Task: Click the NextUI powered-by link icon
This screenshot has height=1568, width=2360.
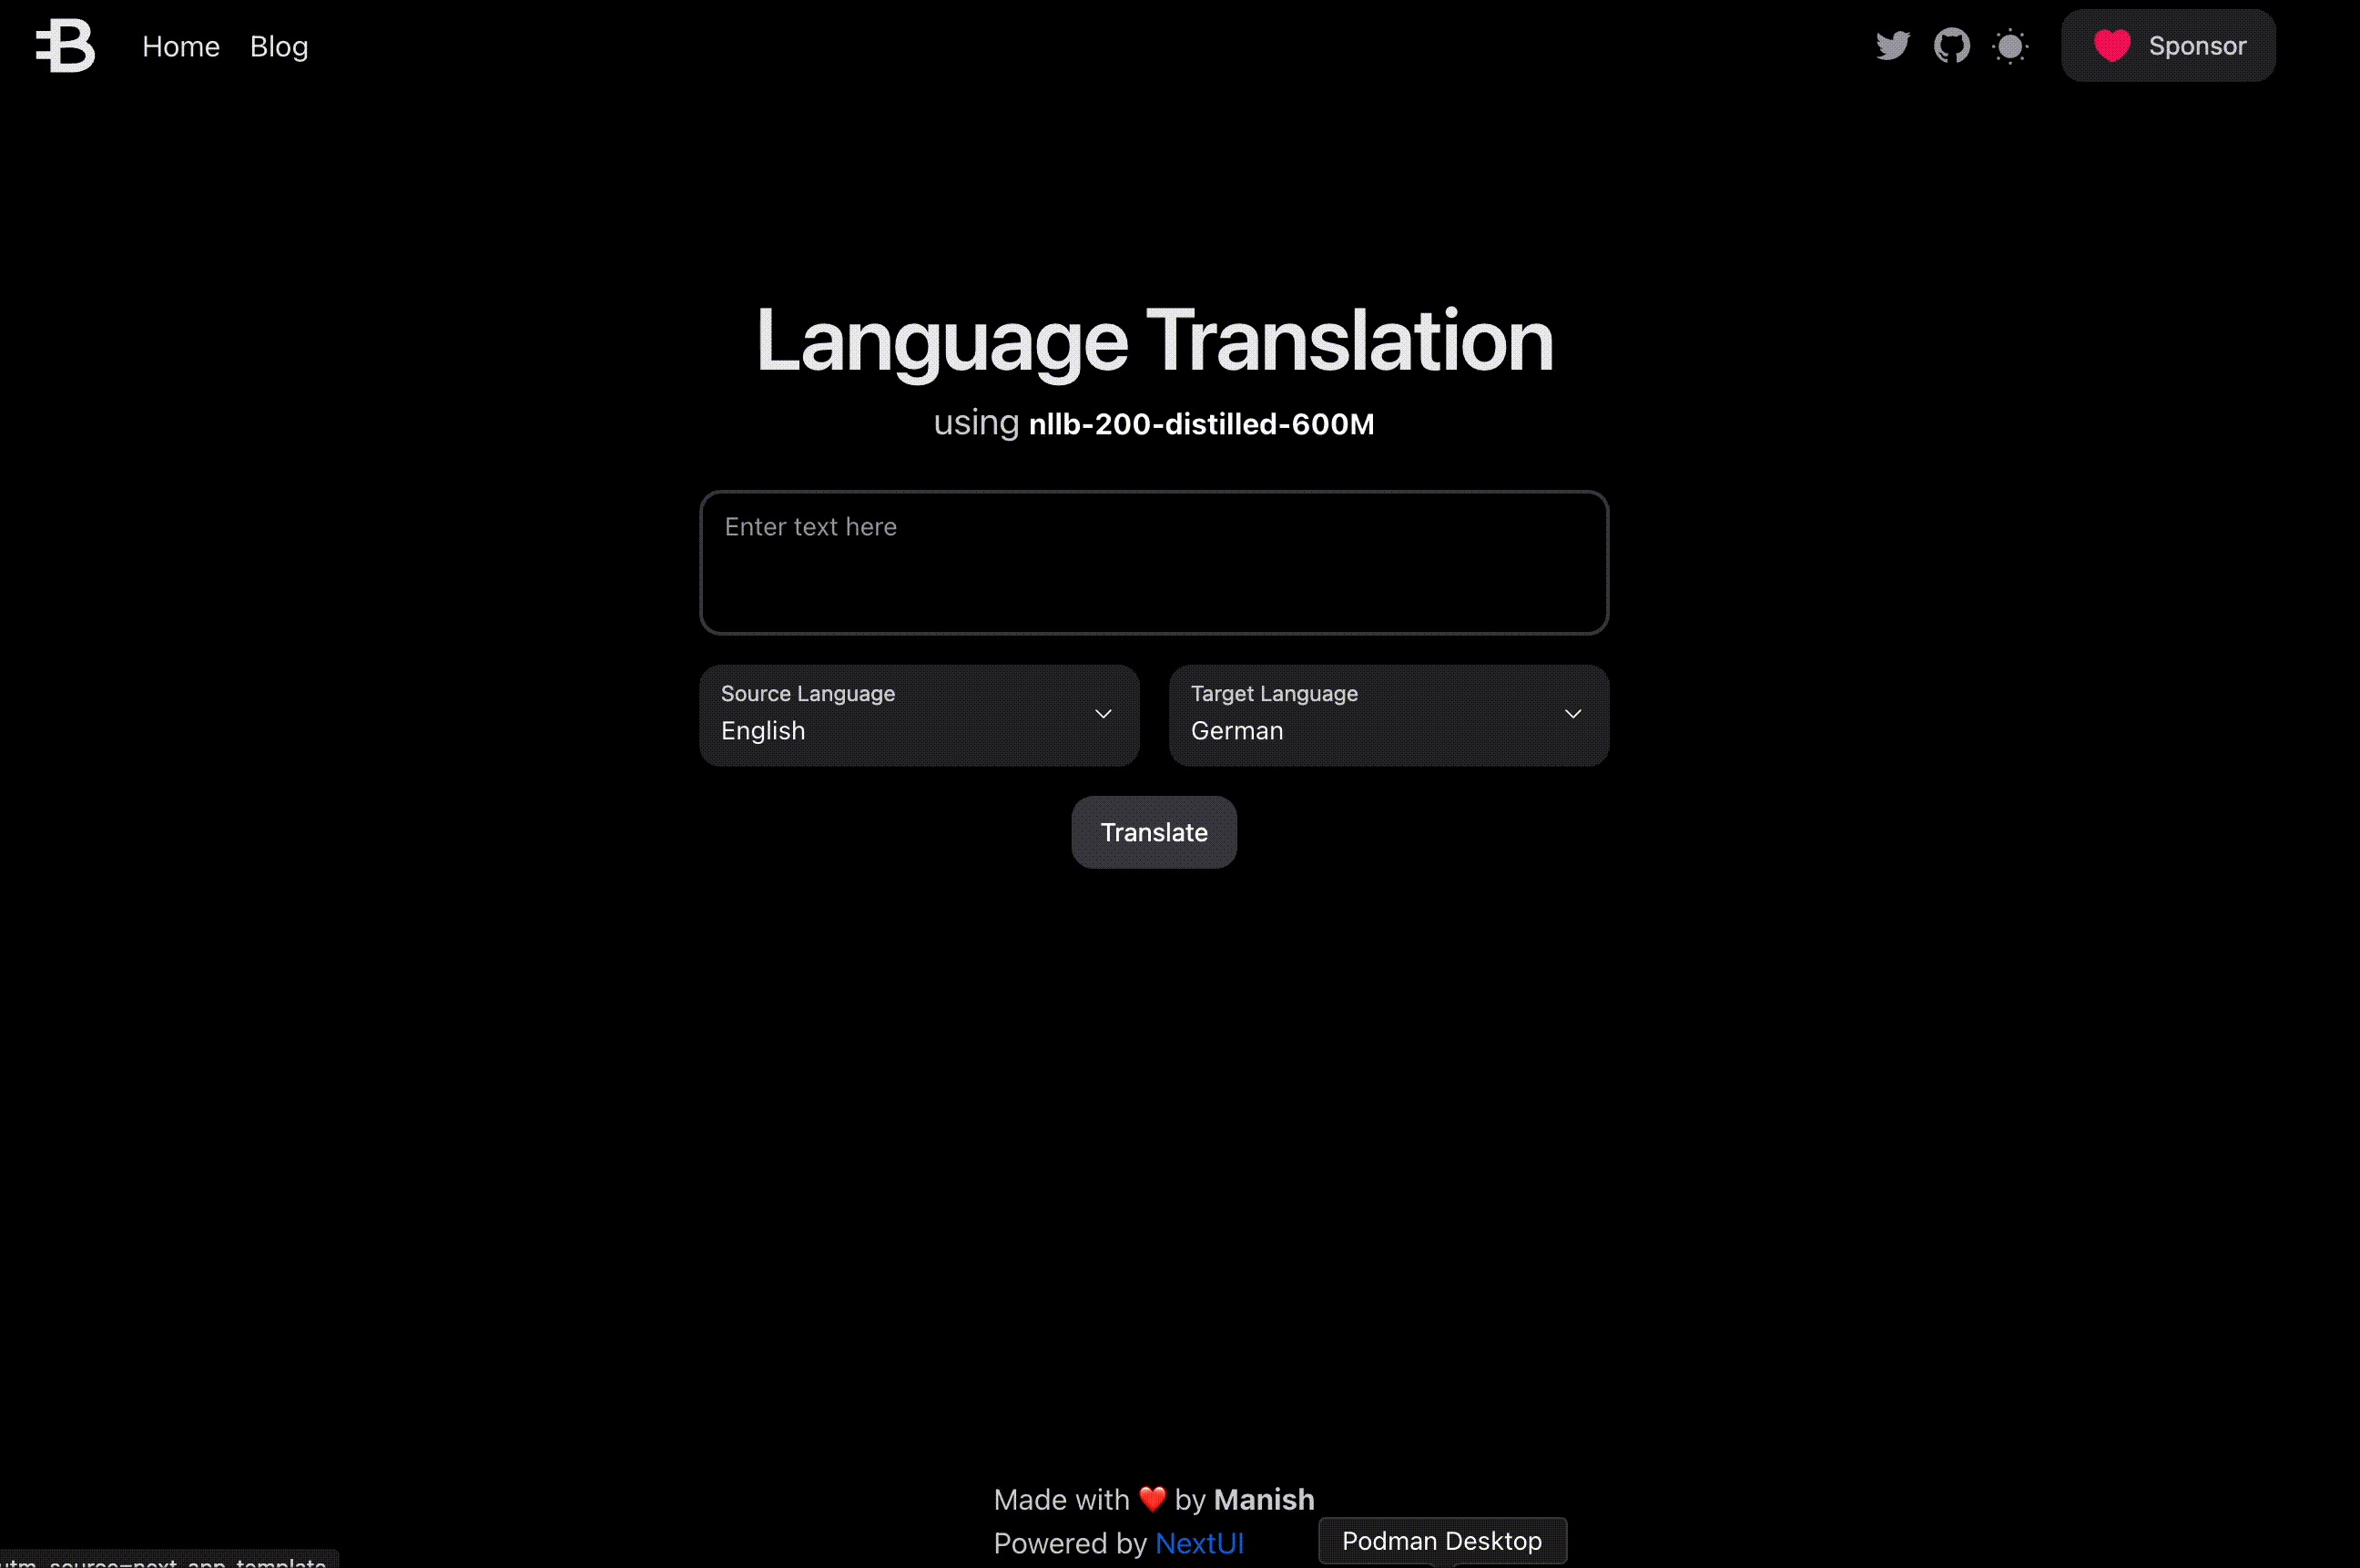Action: pyautogui.click(x=1200, y=1542)
